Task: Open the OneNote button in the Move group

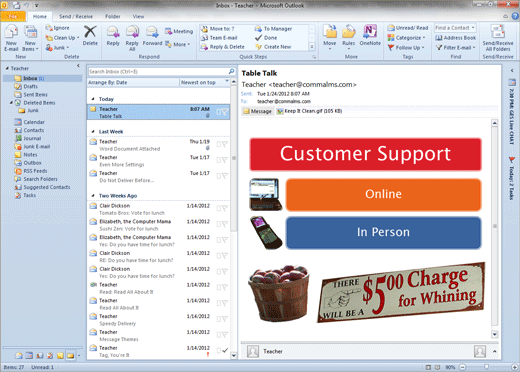Action: tap(370, 35)
